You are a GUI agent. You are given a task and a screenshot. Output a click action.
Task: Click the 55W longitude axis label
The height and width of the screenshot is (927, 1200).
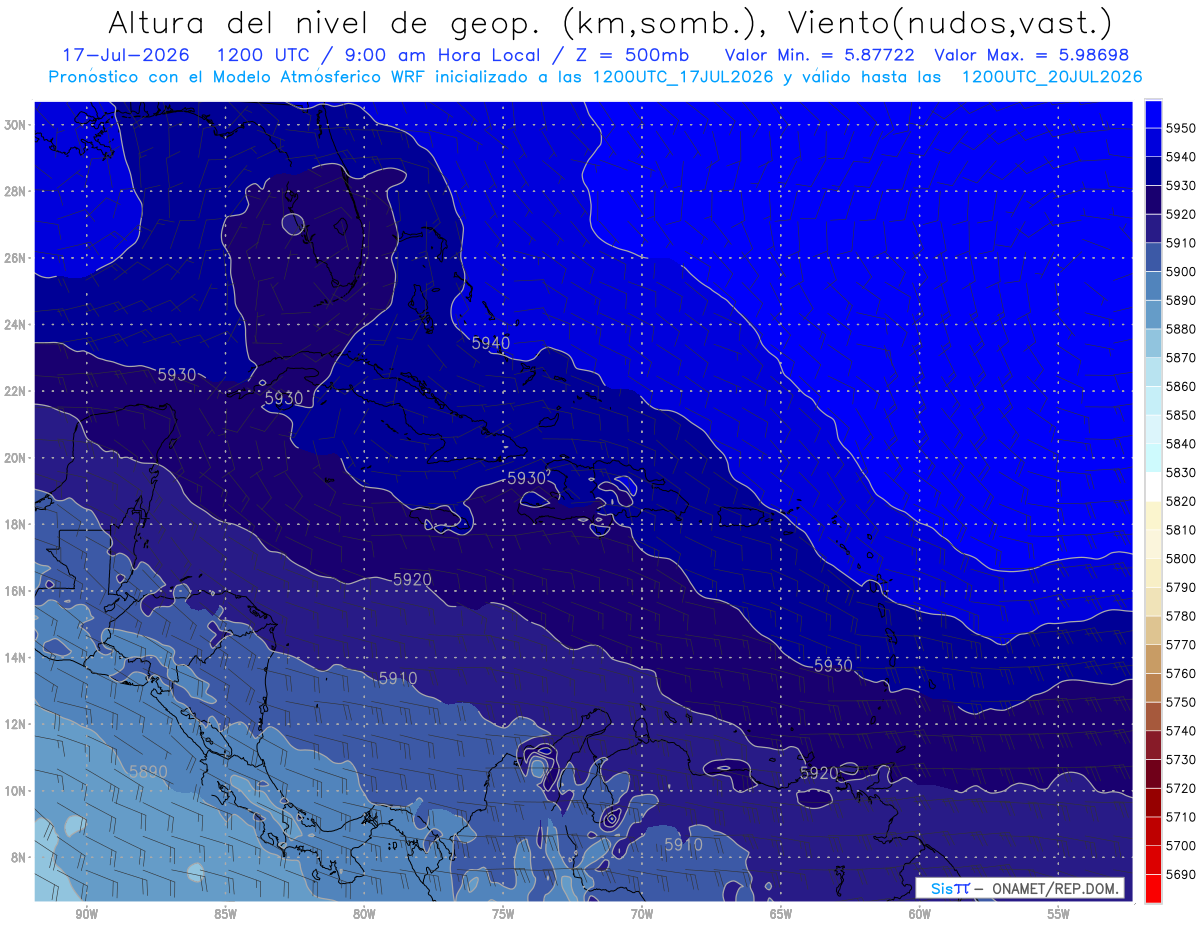coord(1059,914)
